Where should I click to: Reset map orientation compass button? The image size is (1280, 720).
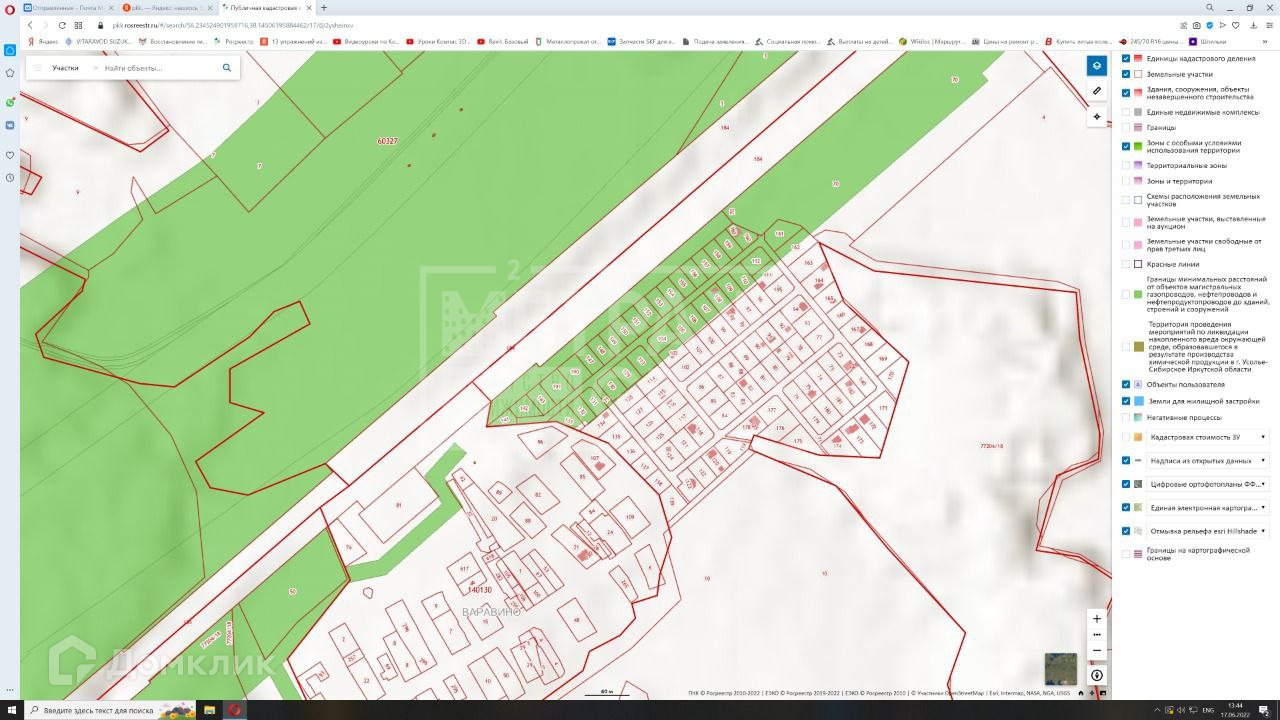click(1096, 675)
